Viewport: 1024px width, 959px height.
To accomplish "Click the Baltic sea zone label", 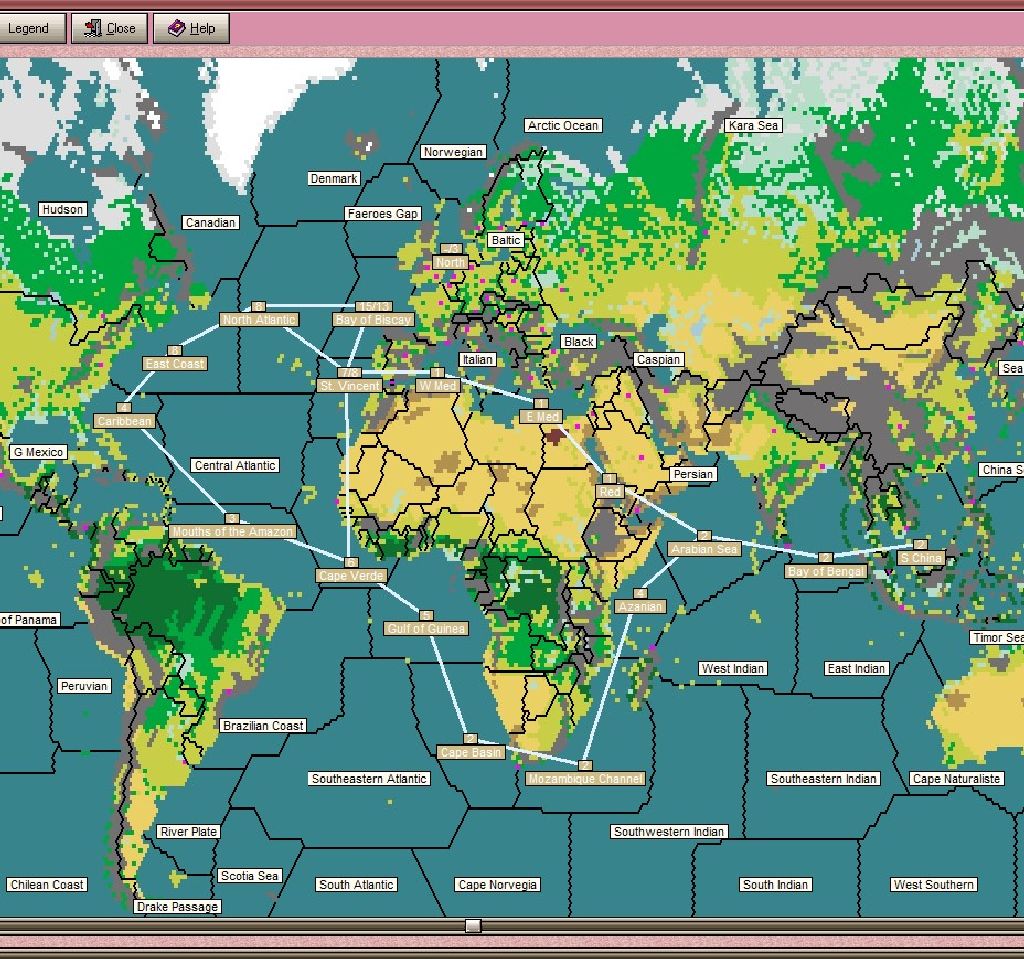I will pos(504,240).
